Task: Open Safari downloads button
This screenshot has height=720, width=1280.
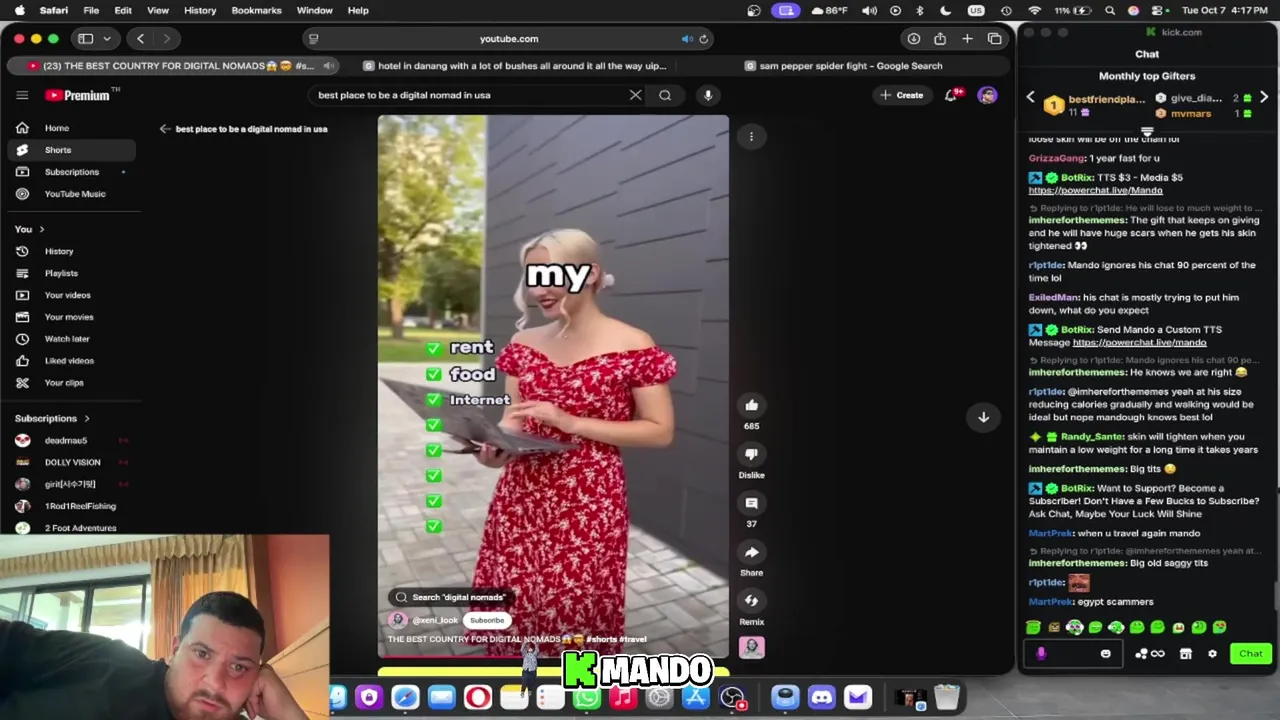Action: point(913,39)
